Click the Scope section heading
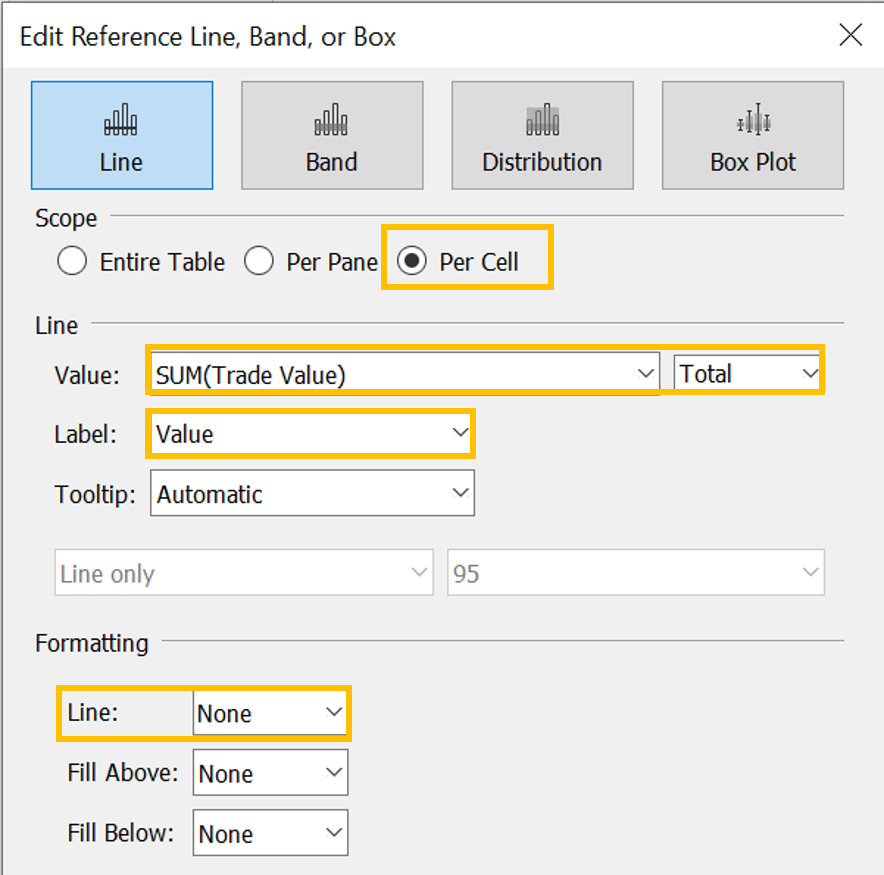This screenshot has width=884, height=875. point(66,218)
